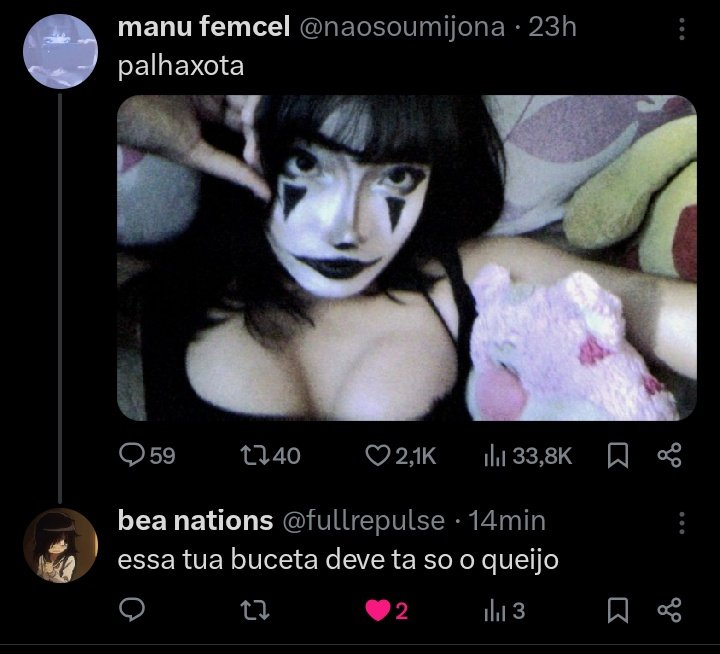View analytics showing 33,8K views

point(528,455)
